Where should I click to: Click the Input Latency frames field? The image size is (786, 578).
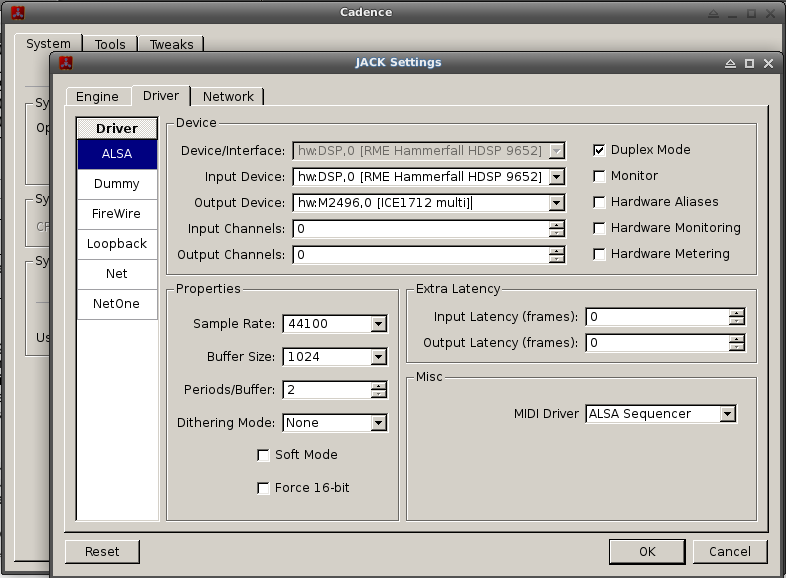tap(656, 317)
